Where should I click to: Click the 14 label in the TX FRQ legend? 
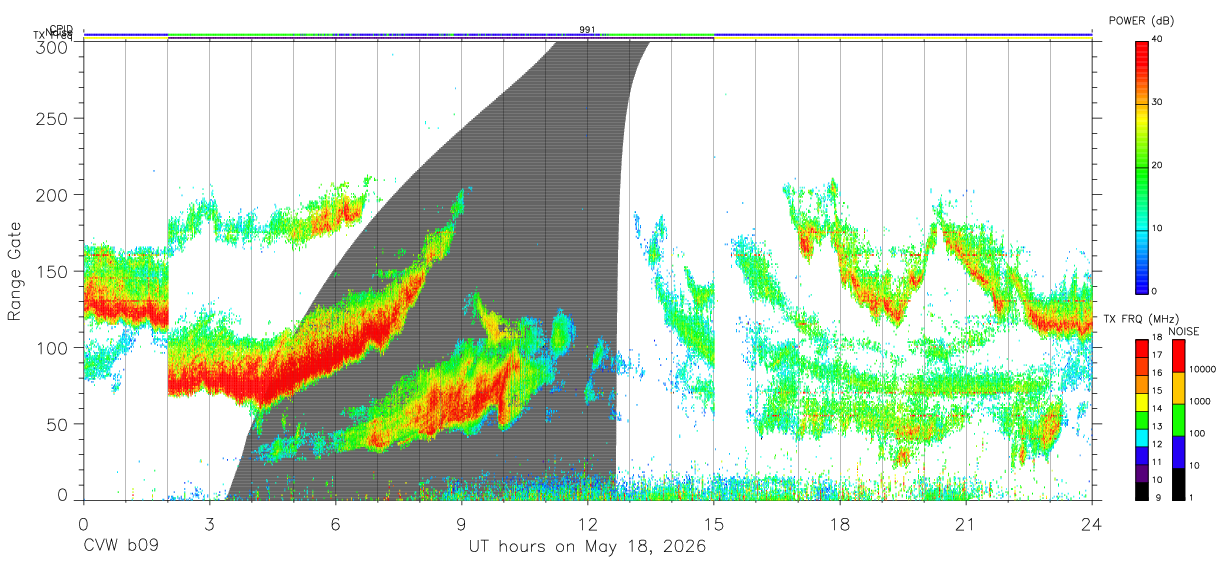coord(1156,409)
